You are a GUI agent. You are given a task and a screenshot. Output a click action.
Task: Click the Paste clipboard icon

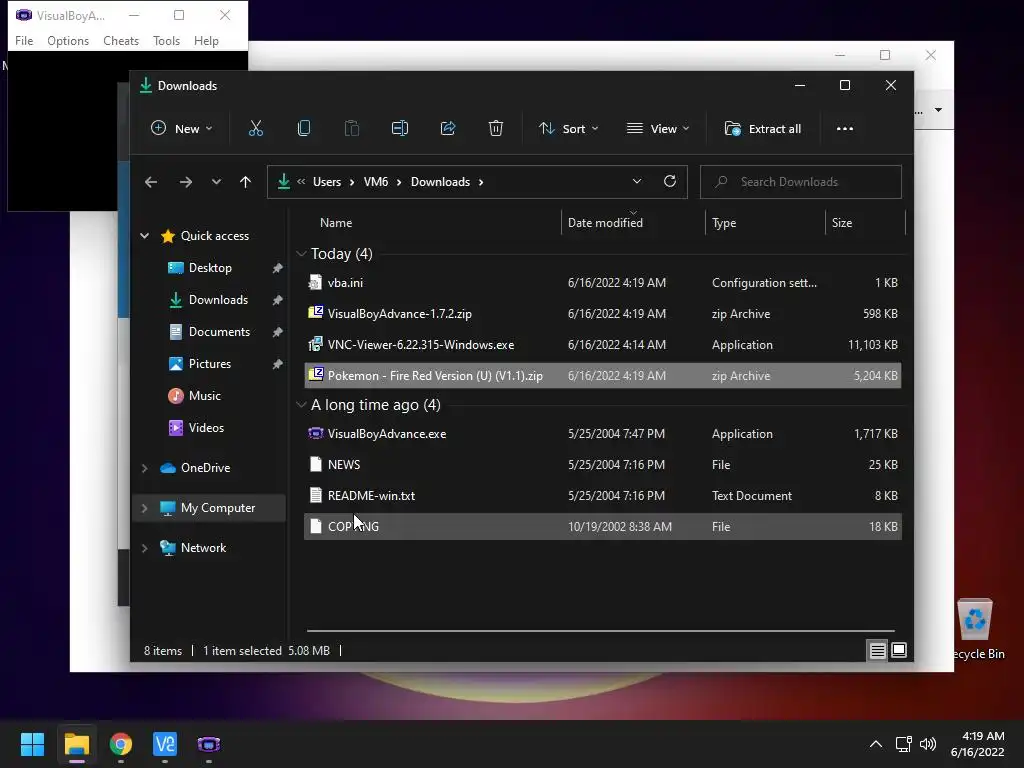click(351, 129)
